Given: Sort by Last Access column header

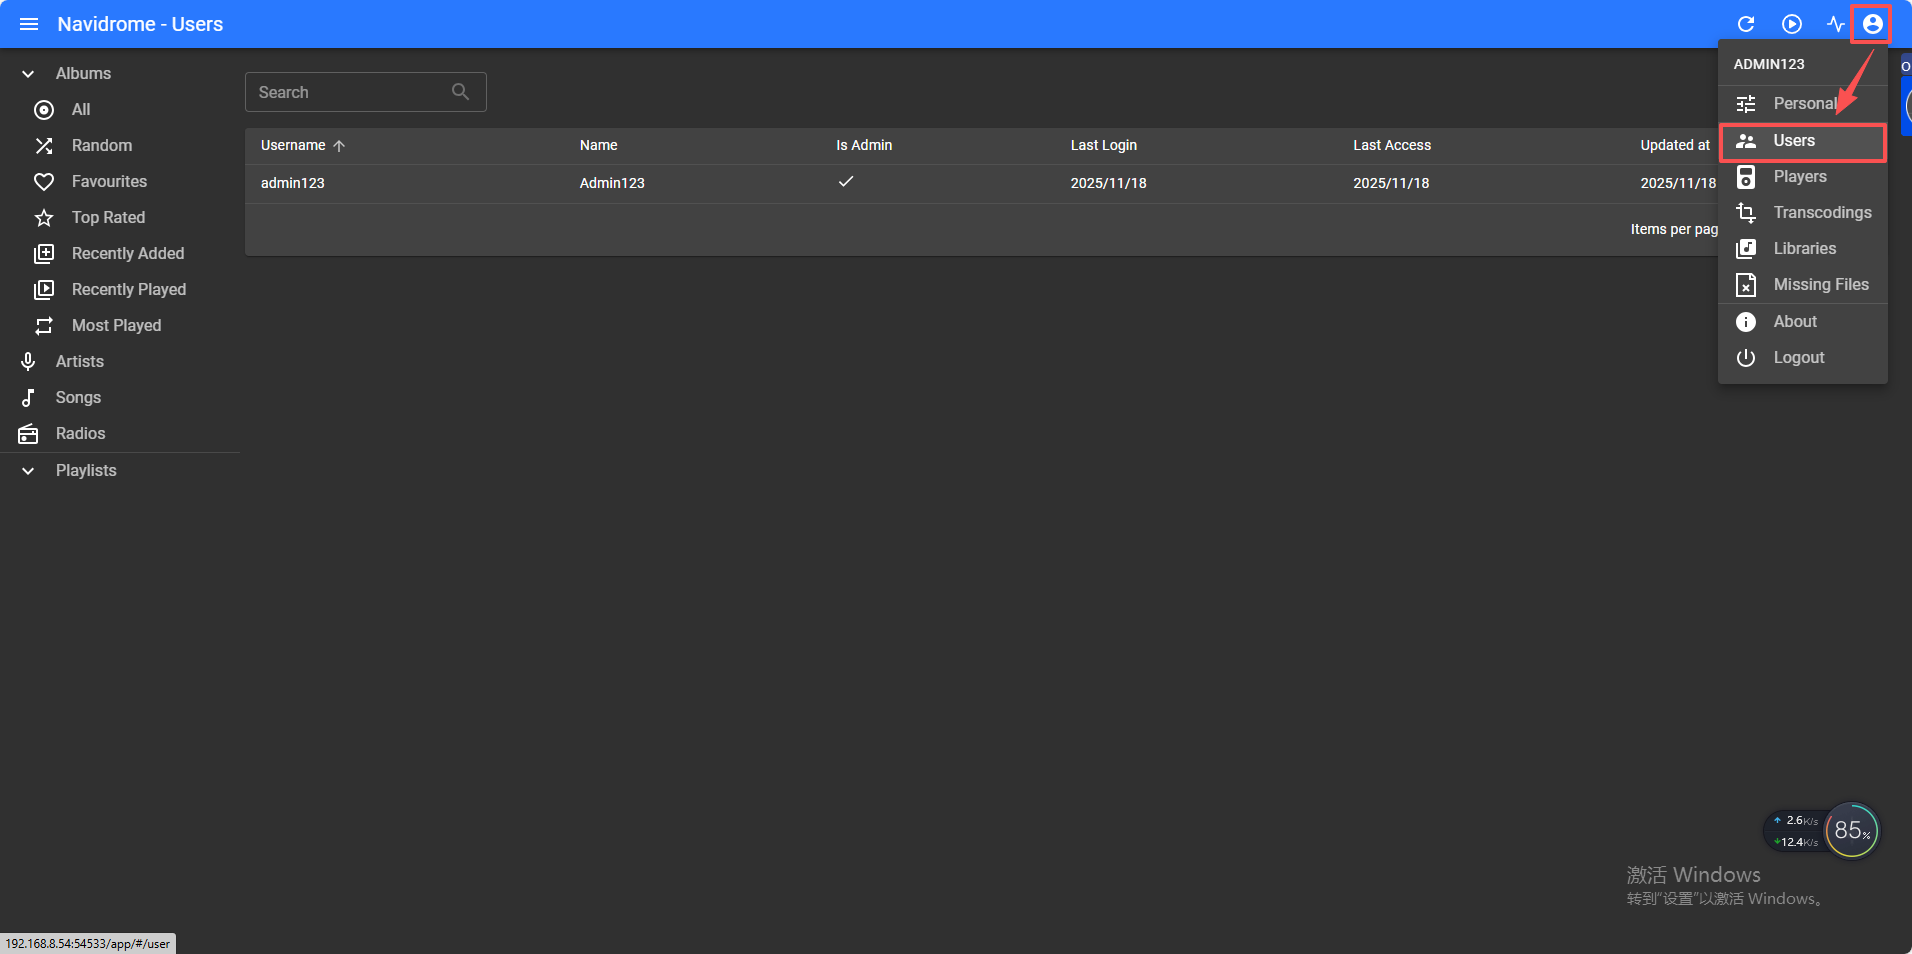Looking at the screenshot, I should [x=1392, y=146].
